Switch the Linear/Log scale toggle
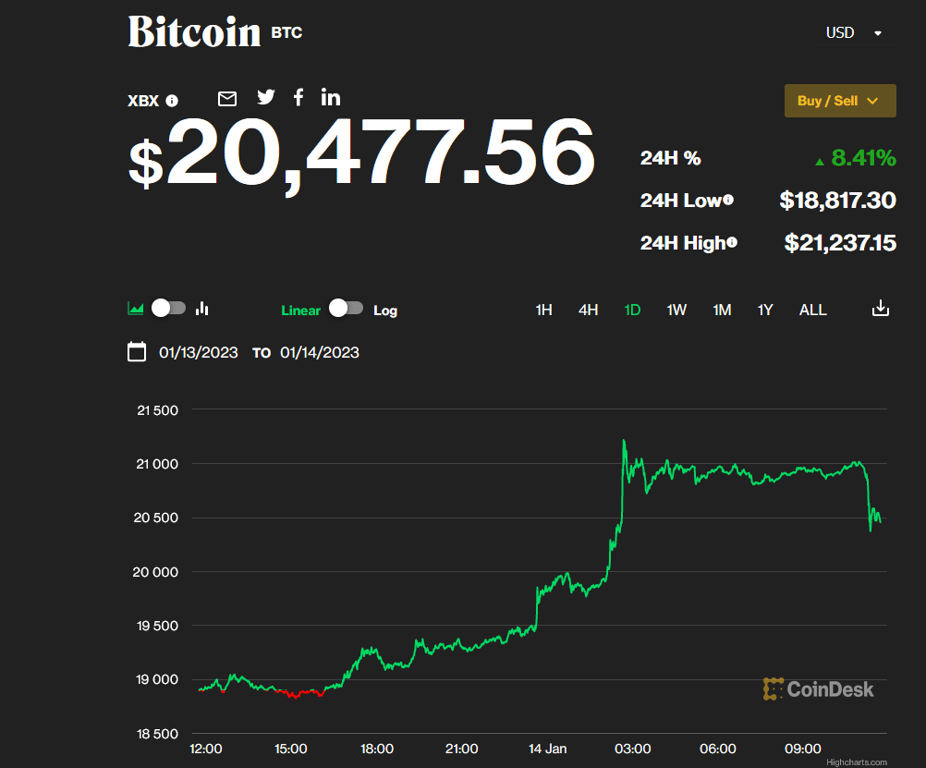Image resolution: width=926 pixels, height=768 pixels. (346, 308)
